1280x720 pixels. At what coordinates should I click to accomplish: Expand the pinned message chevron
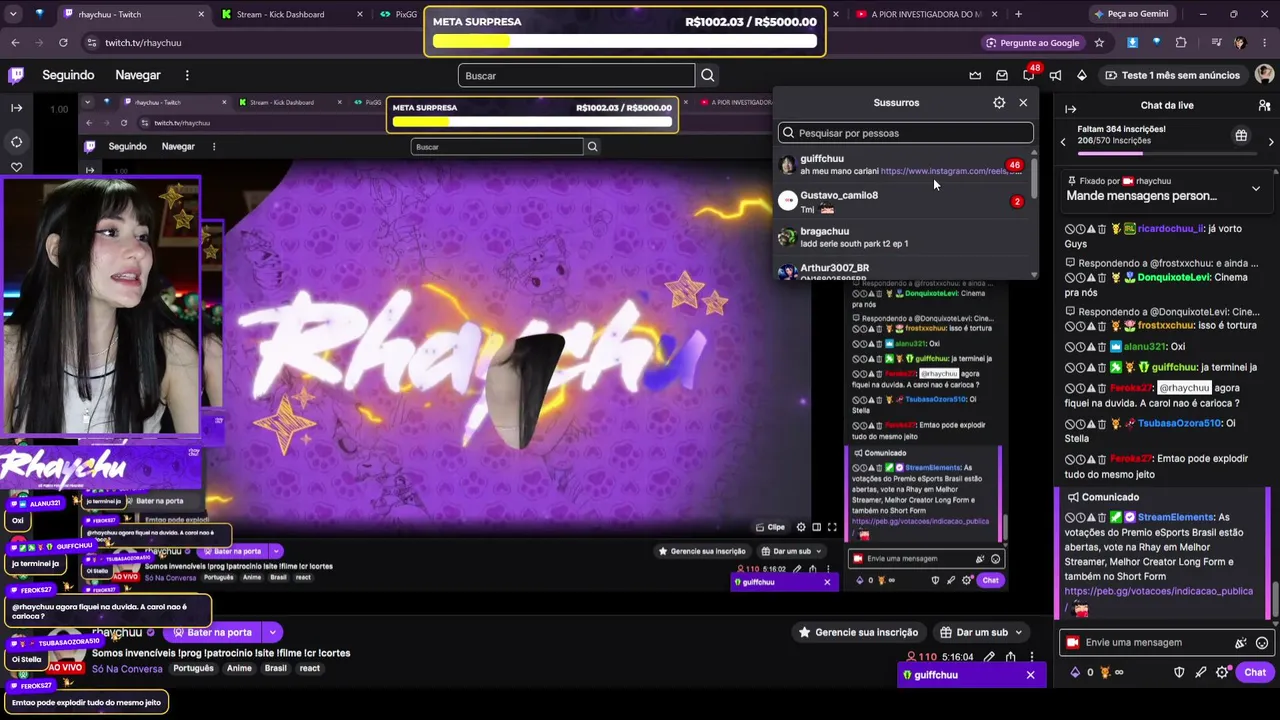point(1256,188)
